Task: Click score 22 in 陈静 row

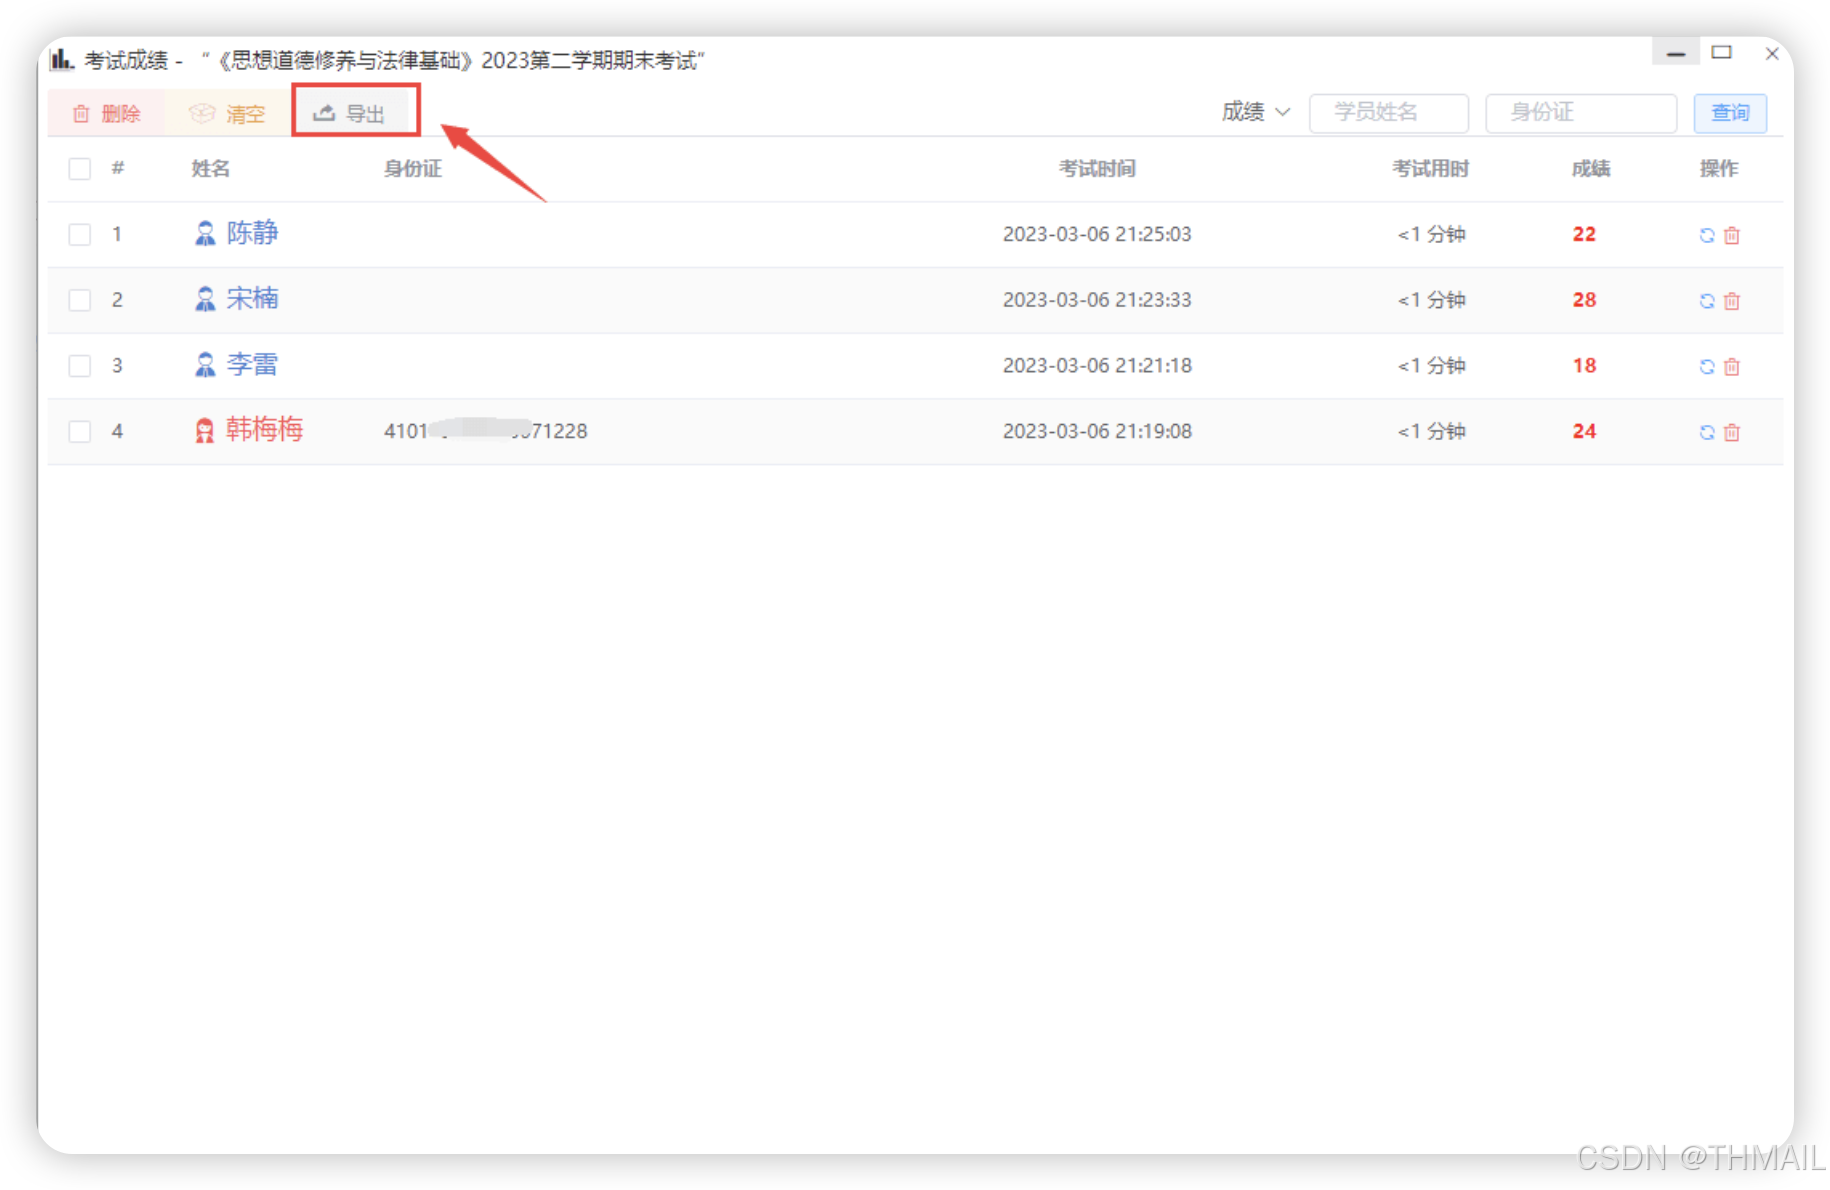Action: [x=1584, y=234]
